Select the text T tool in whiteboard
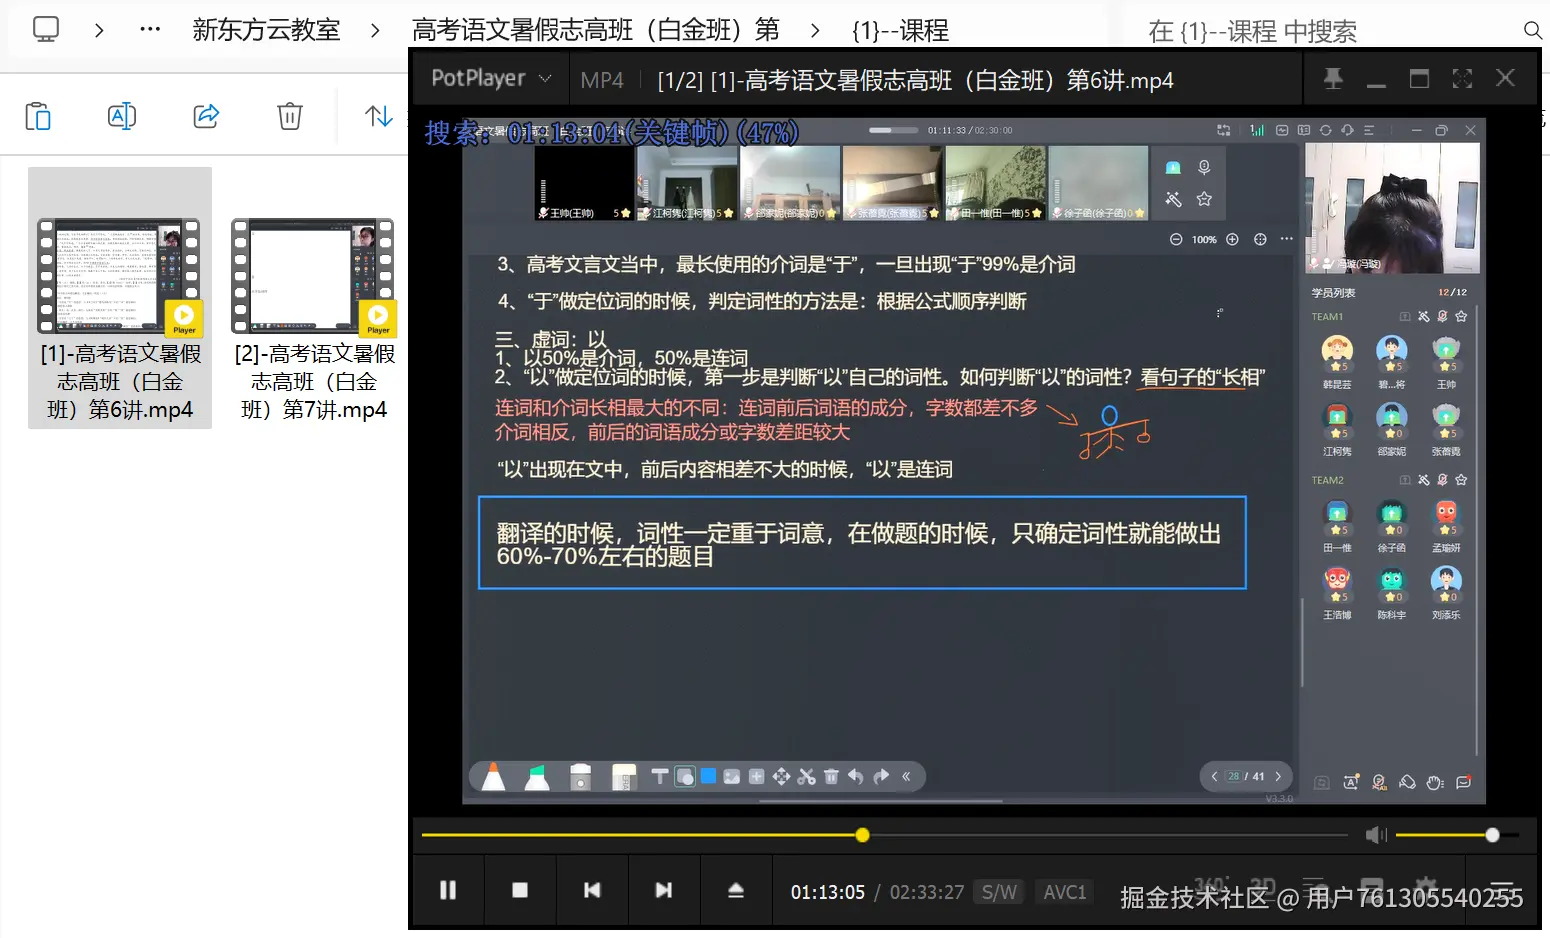This screenshot has width=1550, height=938. click(660, 776)
